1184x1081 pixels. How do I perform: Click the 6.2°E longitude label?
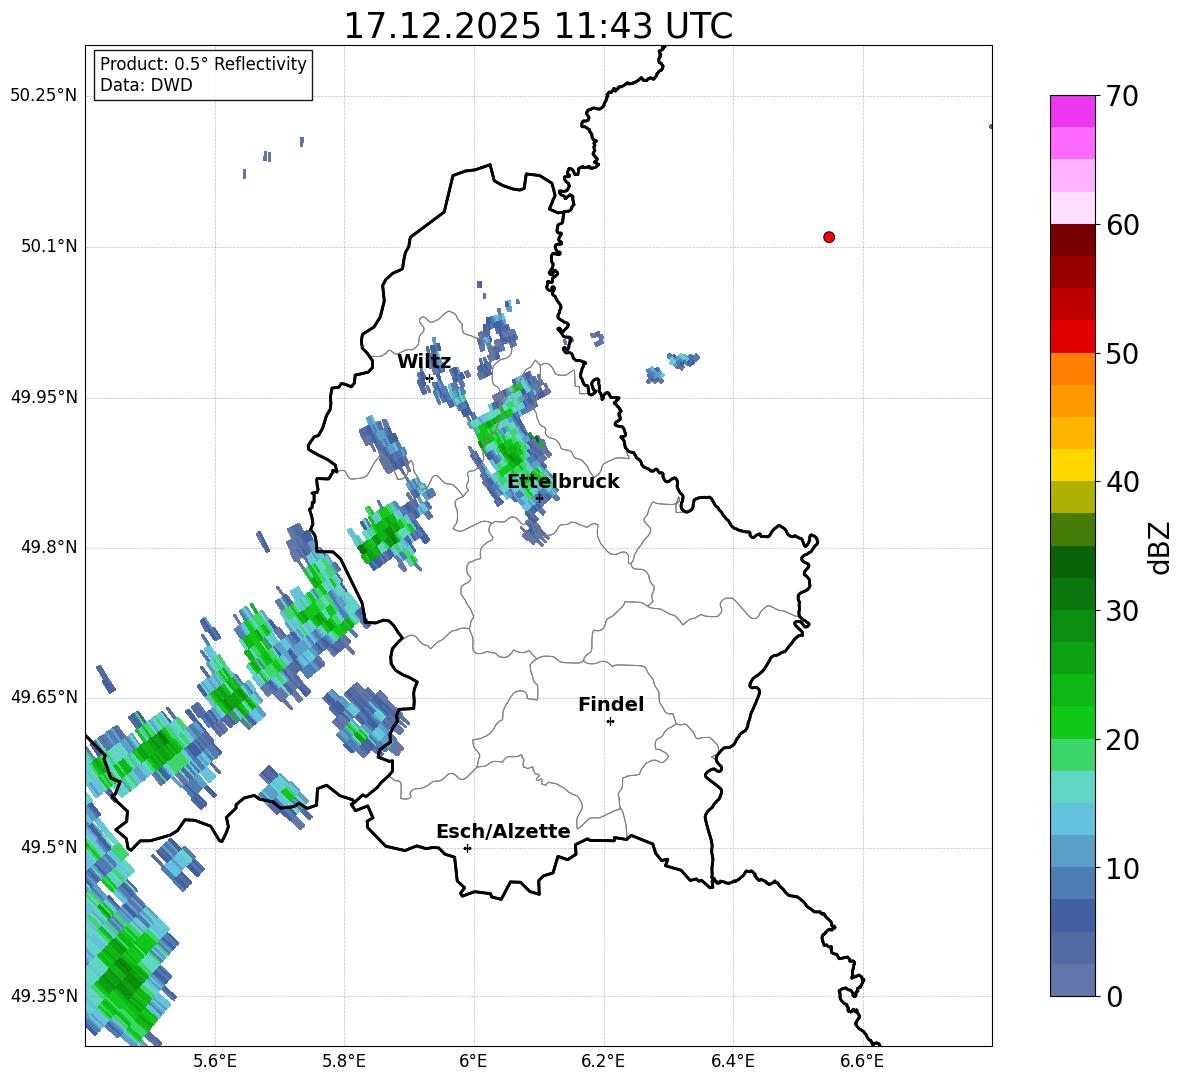pyautogui.click(x=603, y=1061)
